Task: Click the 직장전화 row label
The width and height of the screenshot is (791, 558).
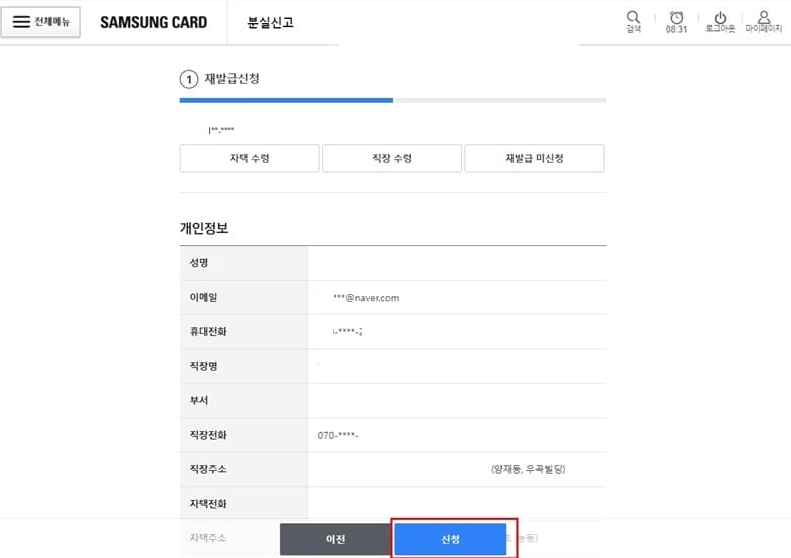Action: pyautogui.click(x=208, y=435)
